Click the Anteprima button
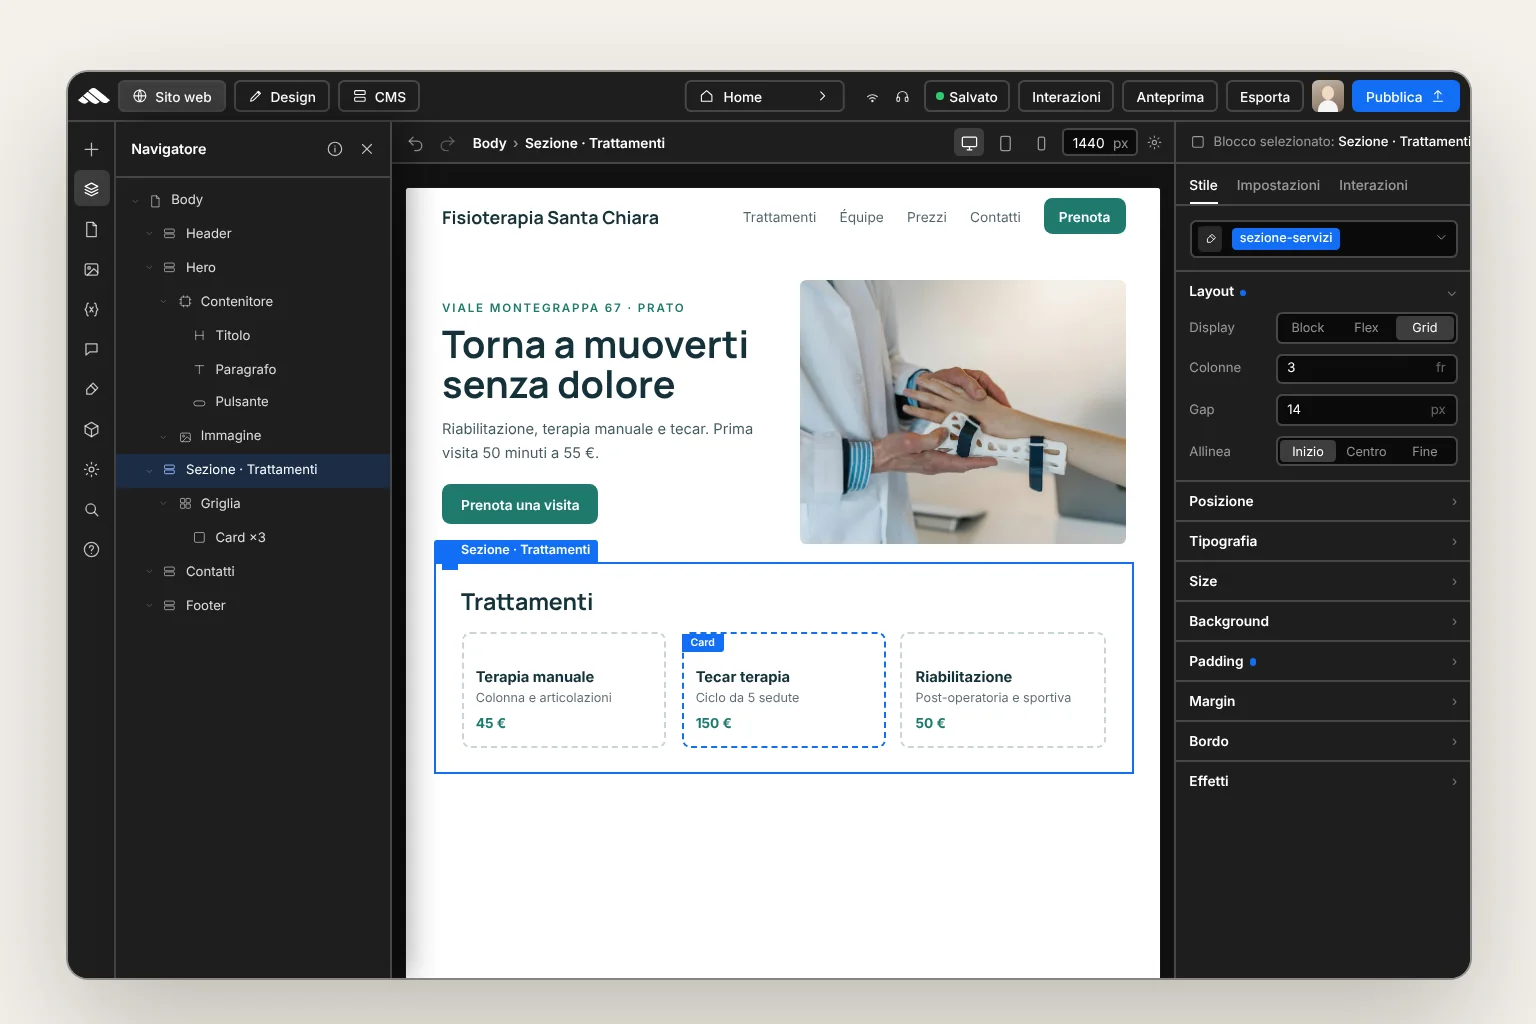 click(x=1170, y=97)
